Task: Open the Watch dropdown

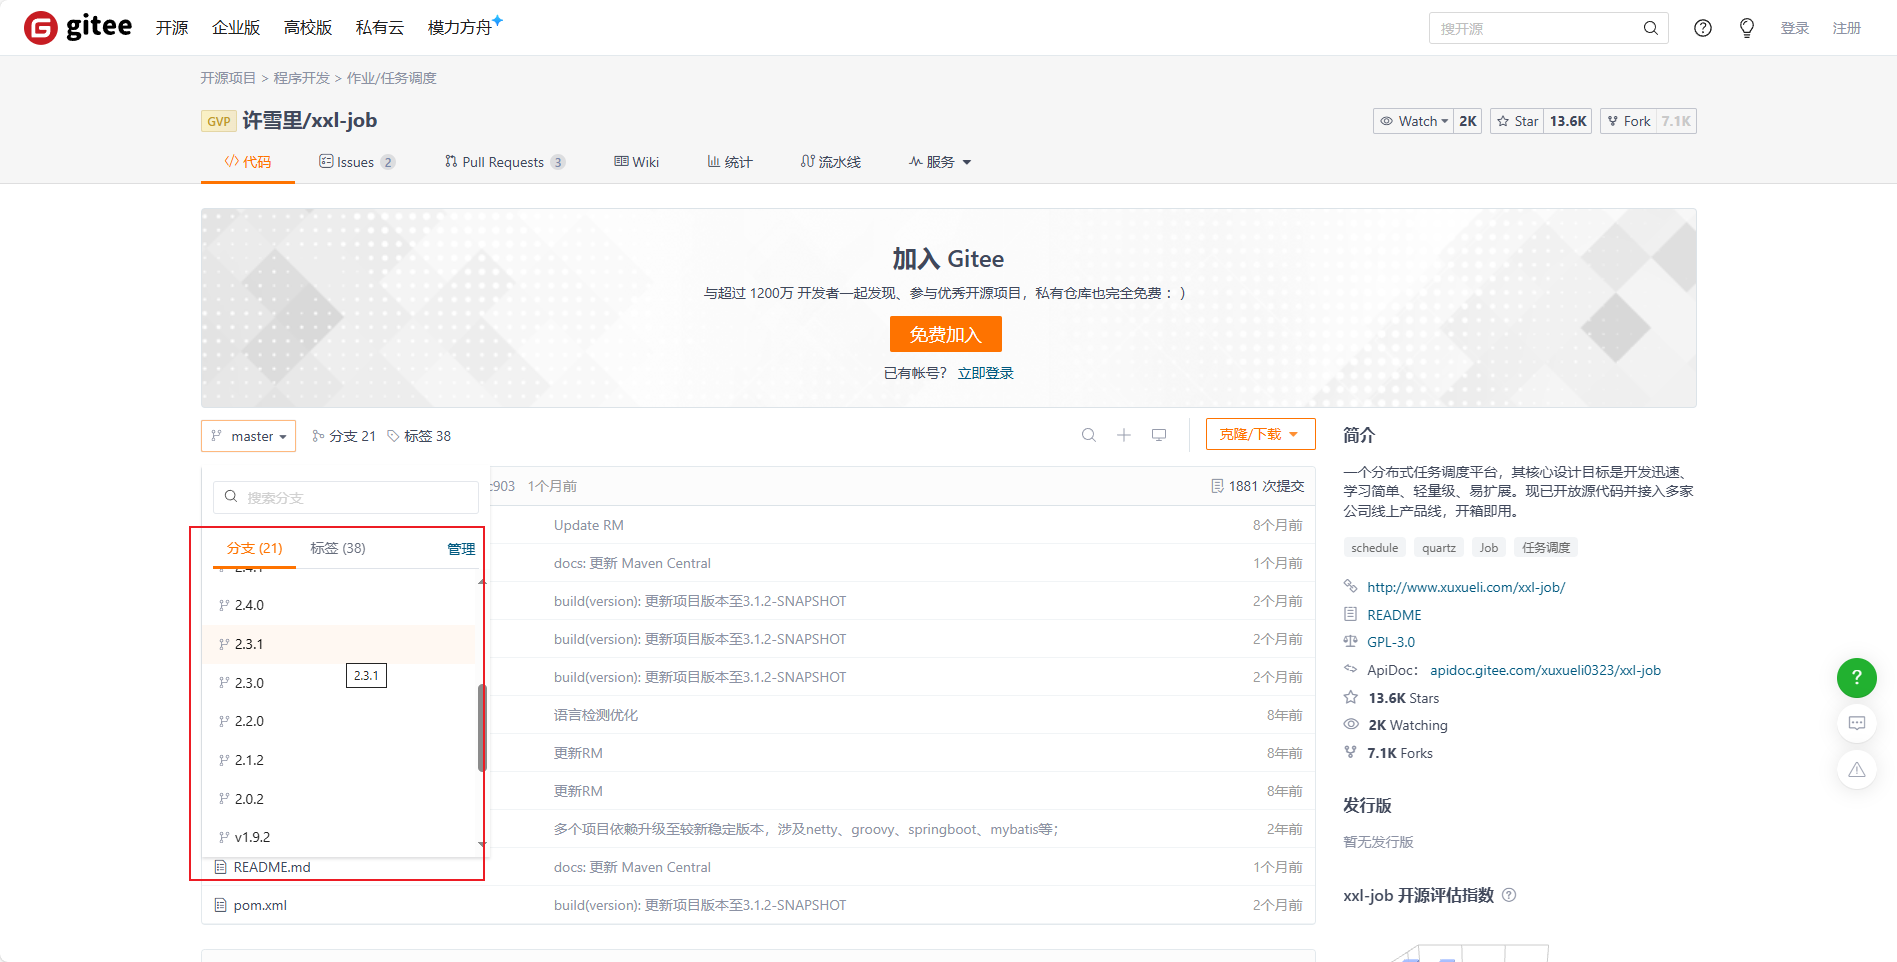Action: (1413, 121)
